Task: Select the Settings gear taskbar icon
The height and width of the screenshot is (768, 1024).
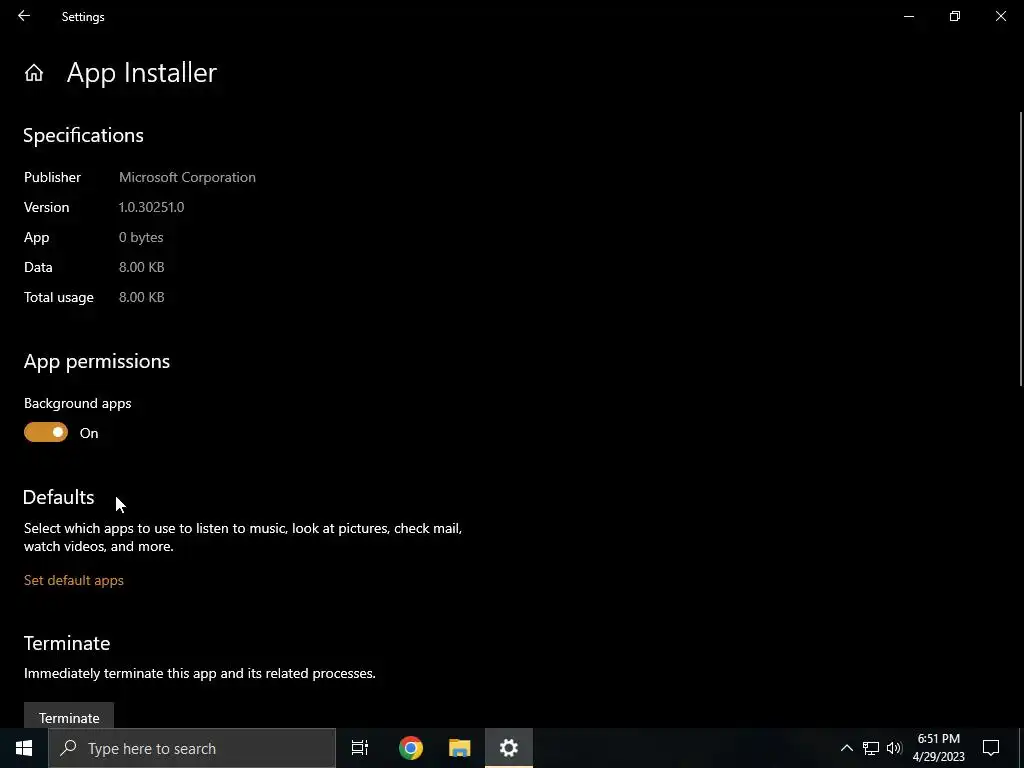Action: coord(509,748)
